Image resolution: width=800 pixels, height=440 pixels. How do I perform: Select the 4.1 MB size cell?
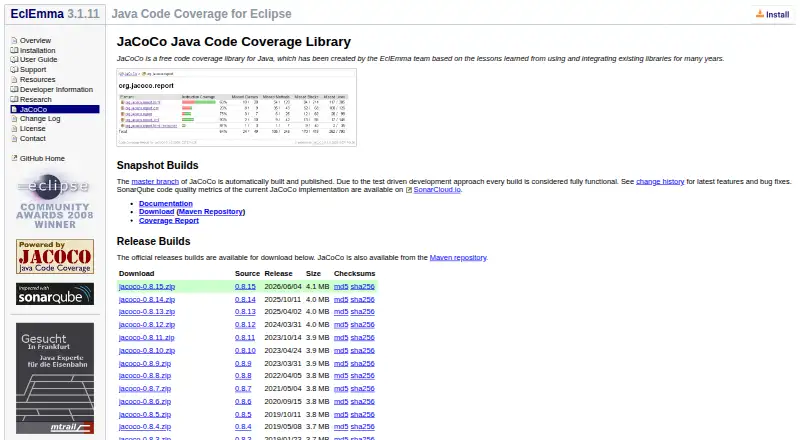(x=317, y=287)
